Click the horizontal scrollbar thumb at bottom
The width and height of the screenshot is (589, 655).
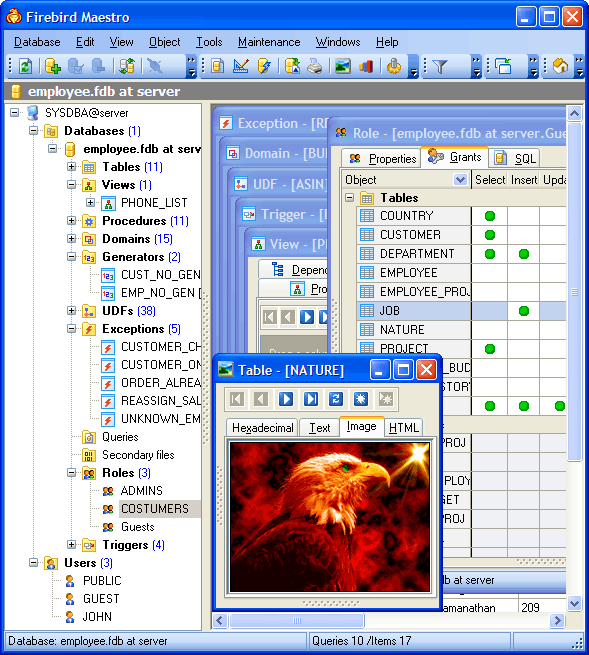click(x=297, y=620)
